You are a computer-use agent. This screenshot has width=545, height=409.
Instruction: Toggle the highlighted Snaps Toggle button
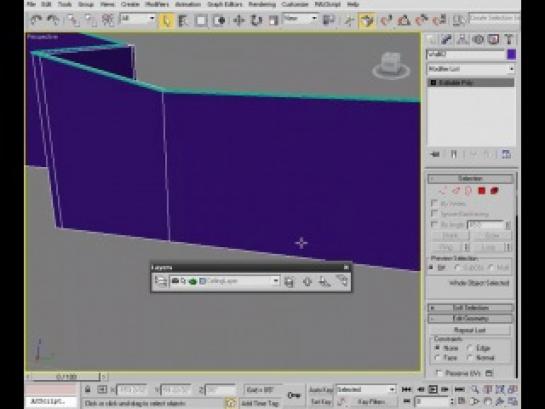(x=367, y=21)
